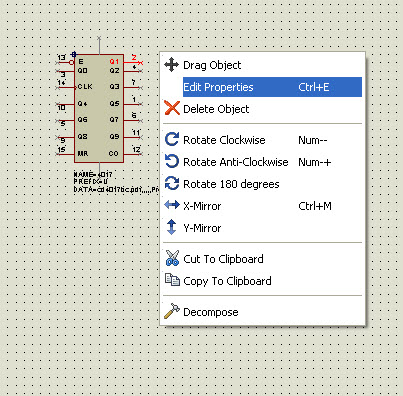This screenshot has width=403, height=396.
Task: Open Edit Properties from the context menu
Action: pyautogui.click(x=262, y=87)
